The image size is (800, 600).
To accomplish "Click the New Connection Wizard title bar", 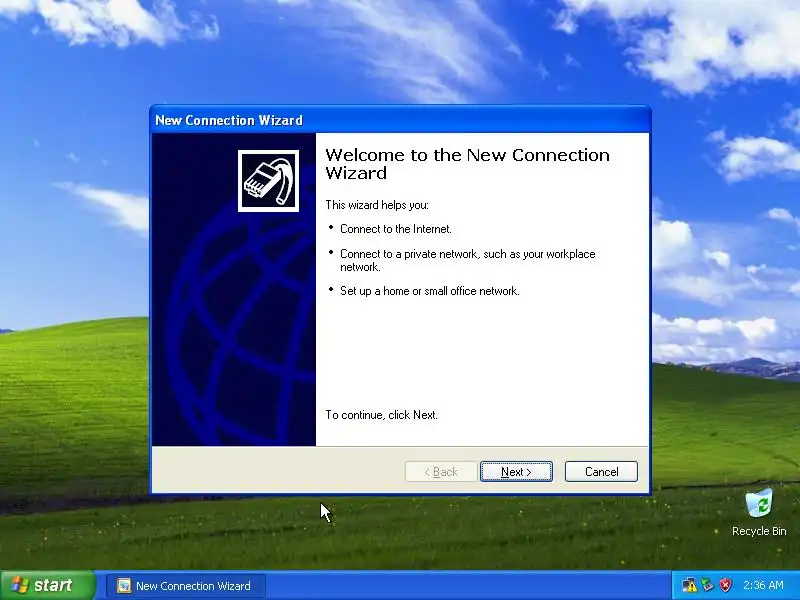I will click(x=401, y=120).
